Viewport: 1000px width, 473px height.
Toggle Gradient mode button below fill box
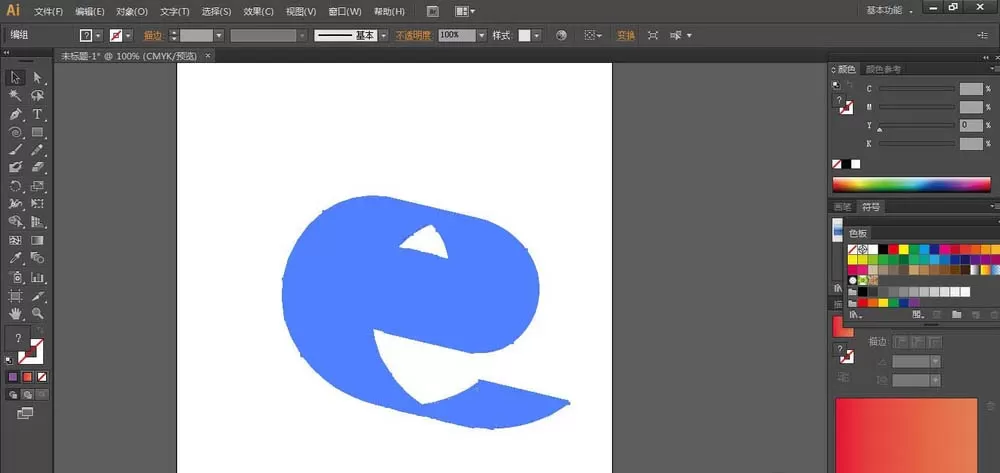tap(27, 377)
